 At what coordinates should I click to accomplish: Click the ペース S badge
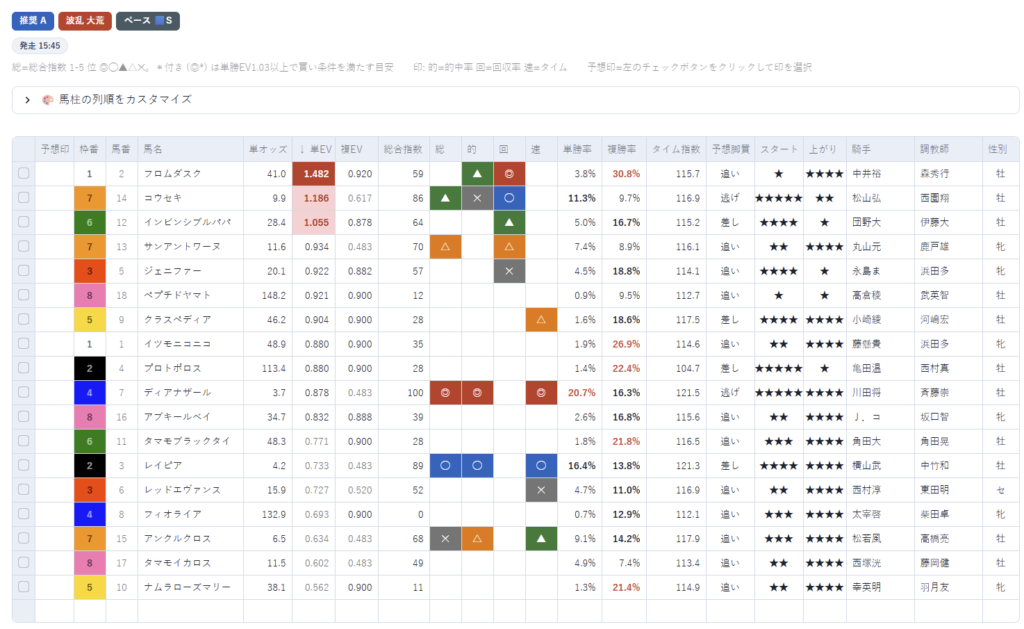(x=148, y=20)
